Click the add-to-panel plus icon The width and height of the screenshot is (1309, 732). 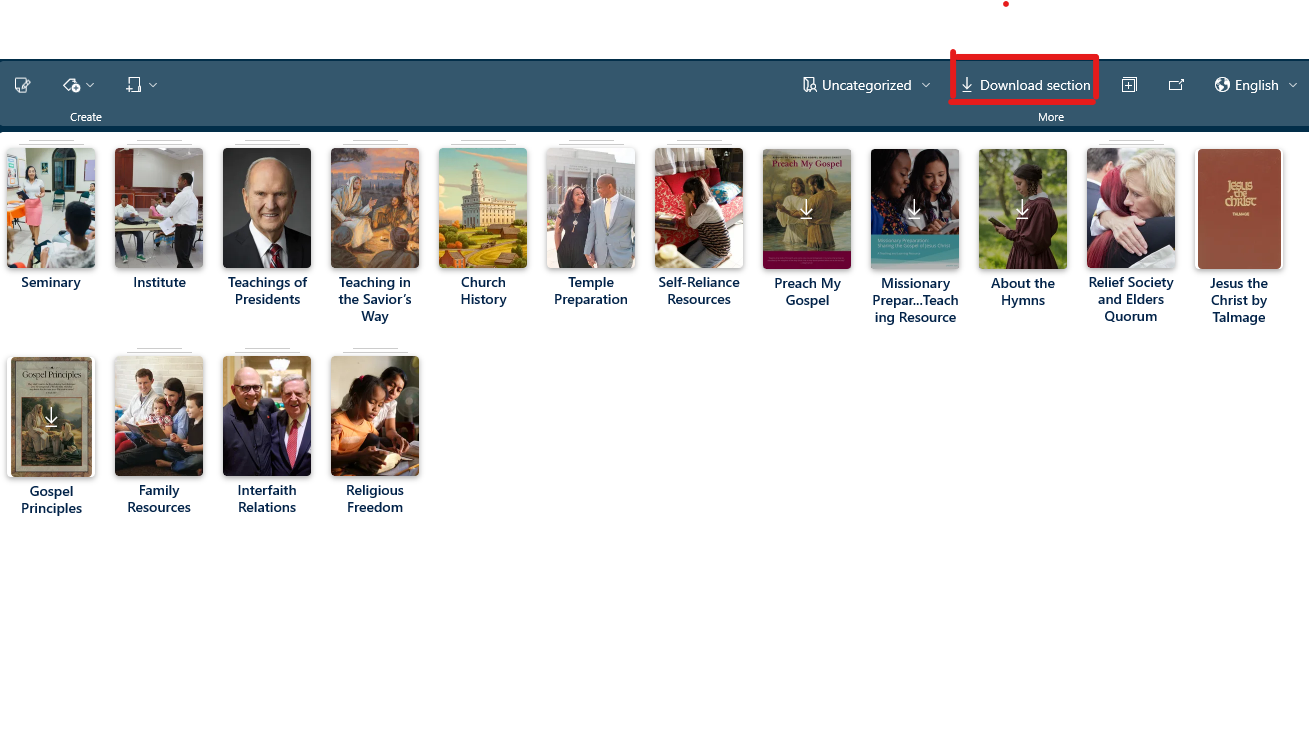point(1129,85)
